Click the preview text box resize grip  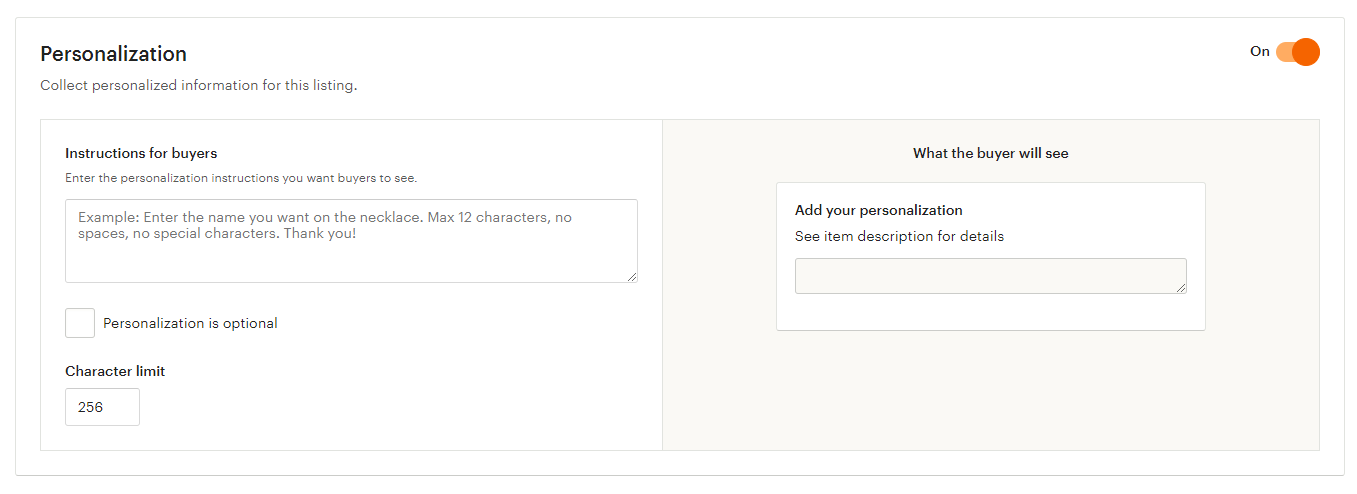[x=1181, y=288]
